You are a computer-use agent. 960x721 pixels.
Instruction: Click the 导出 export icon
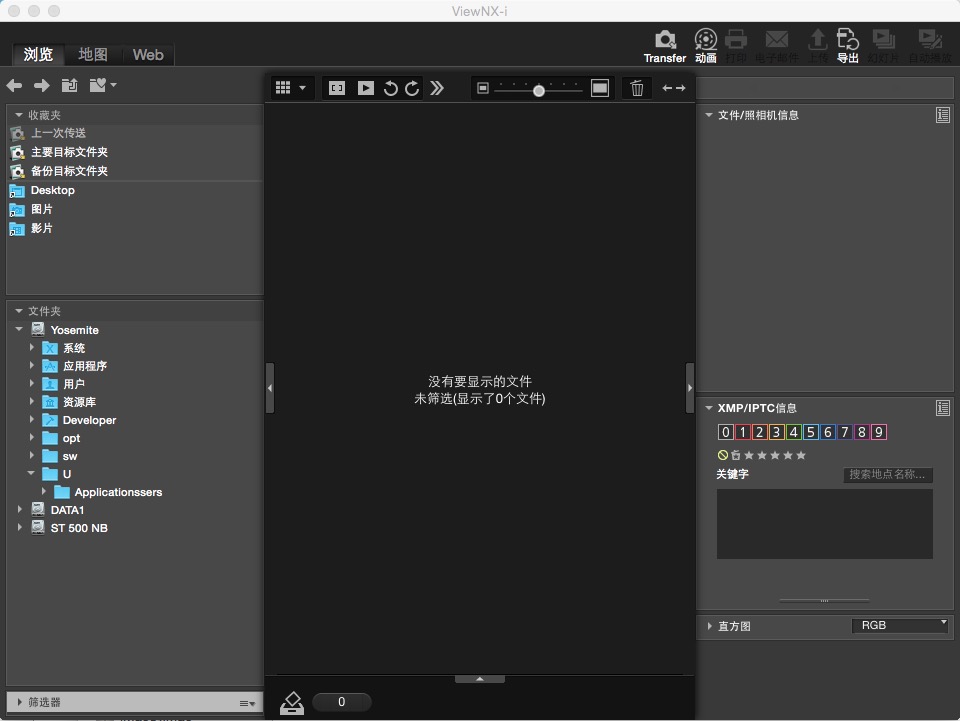pyautogui.click(x=847, y=40)
